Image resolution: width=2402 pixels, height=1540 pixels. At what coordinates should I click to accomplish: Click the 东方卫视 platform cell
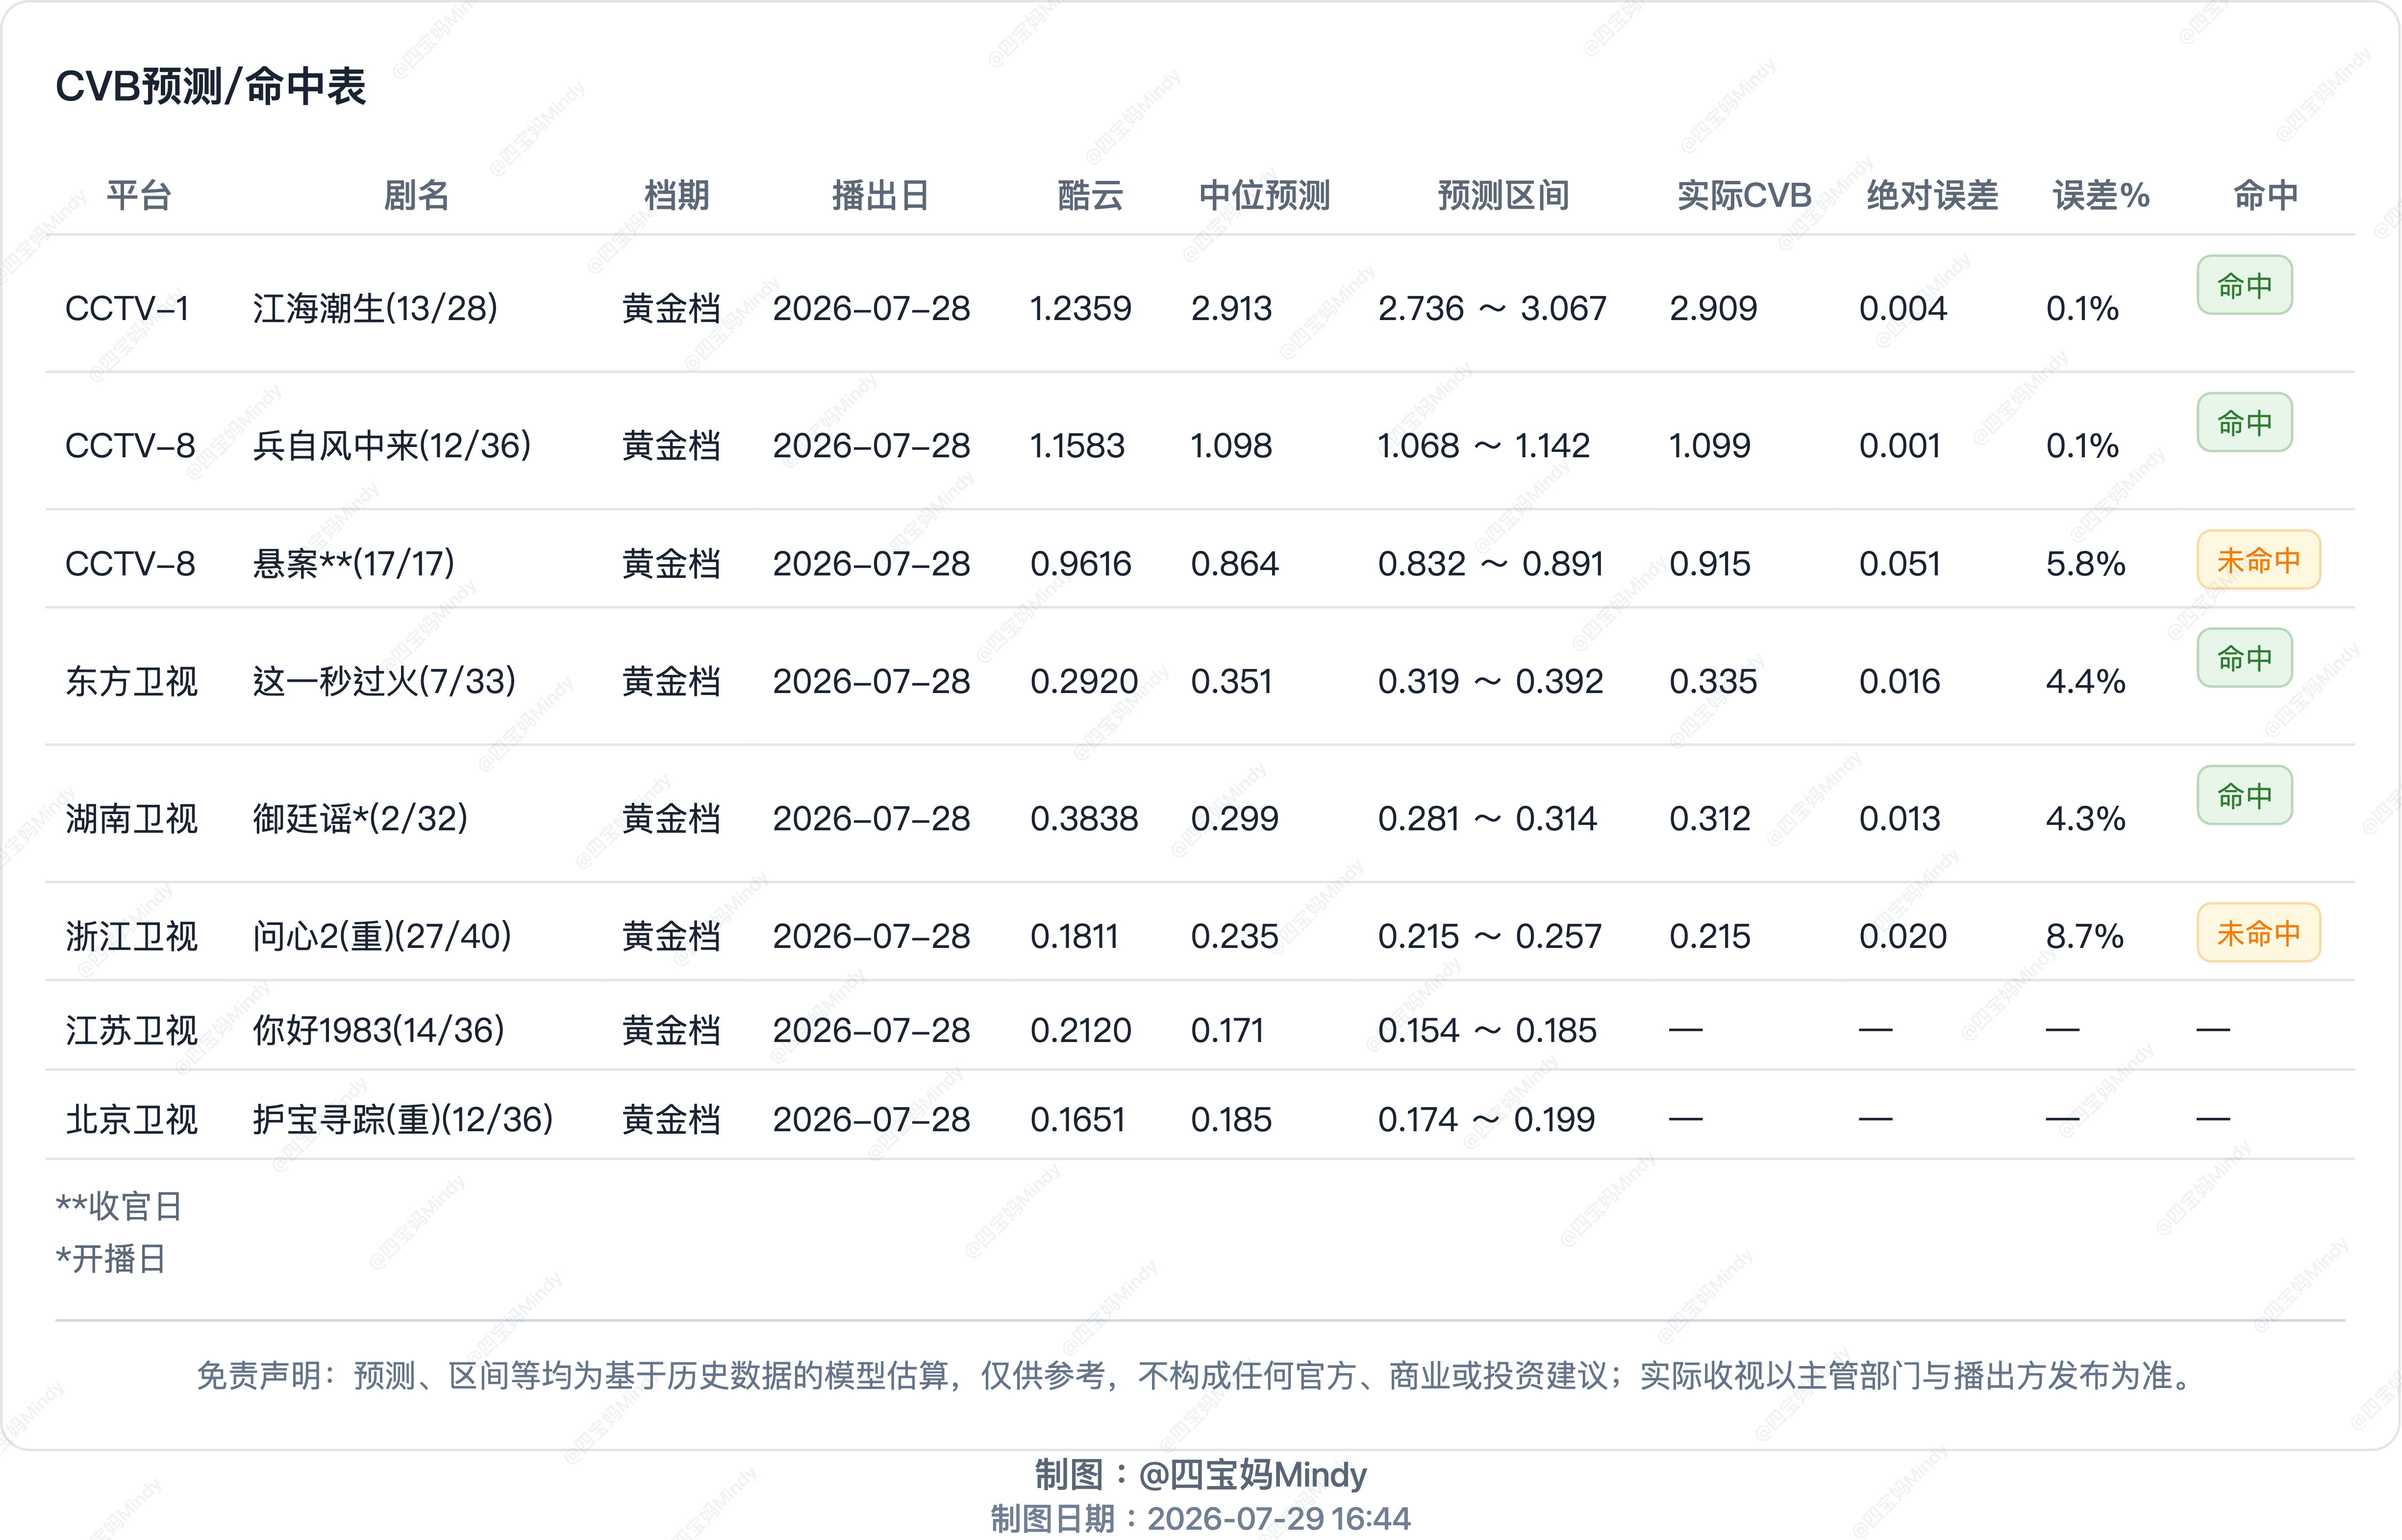click(x=132, y=681)
